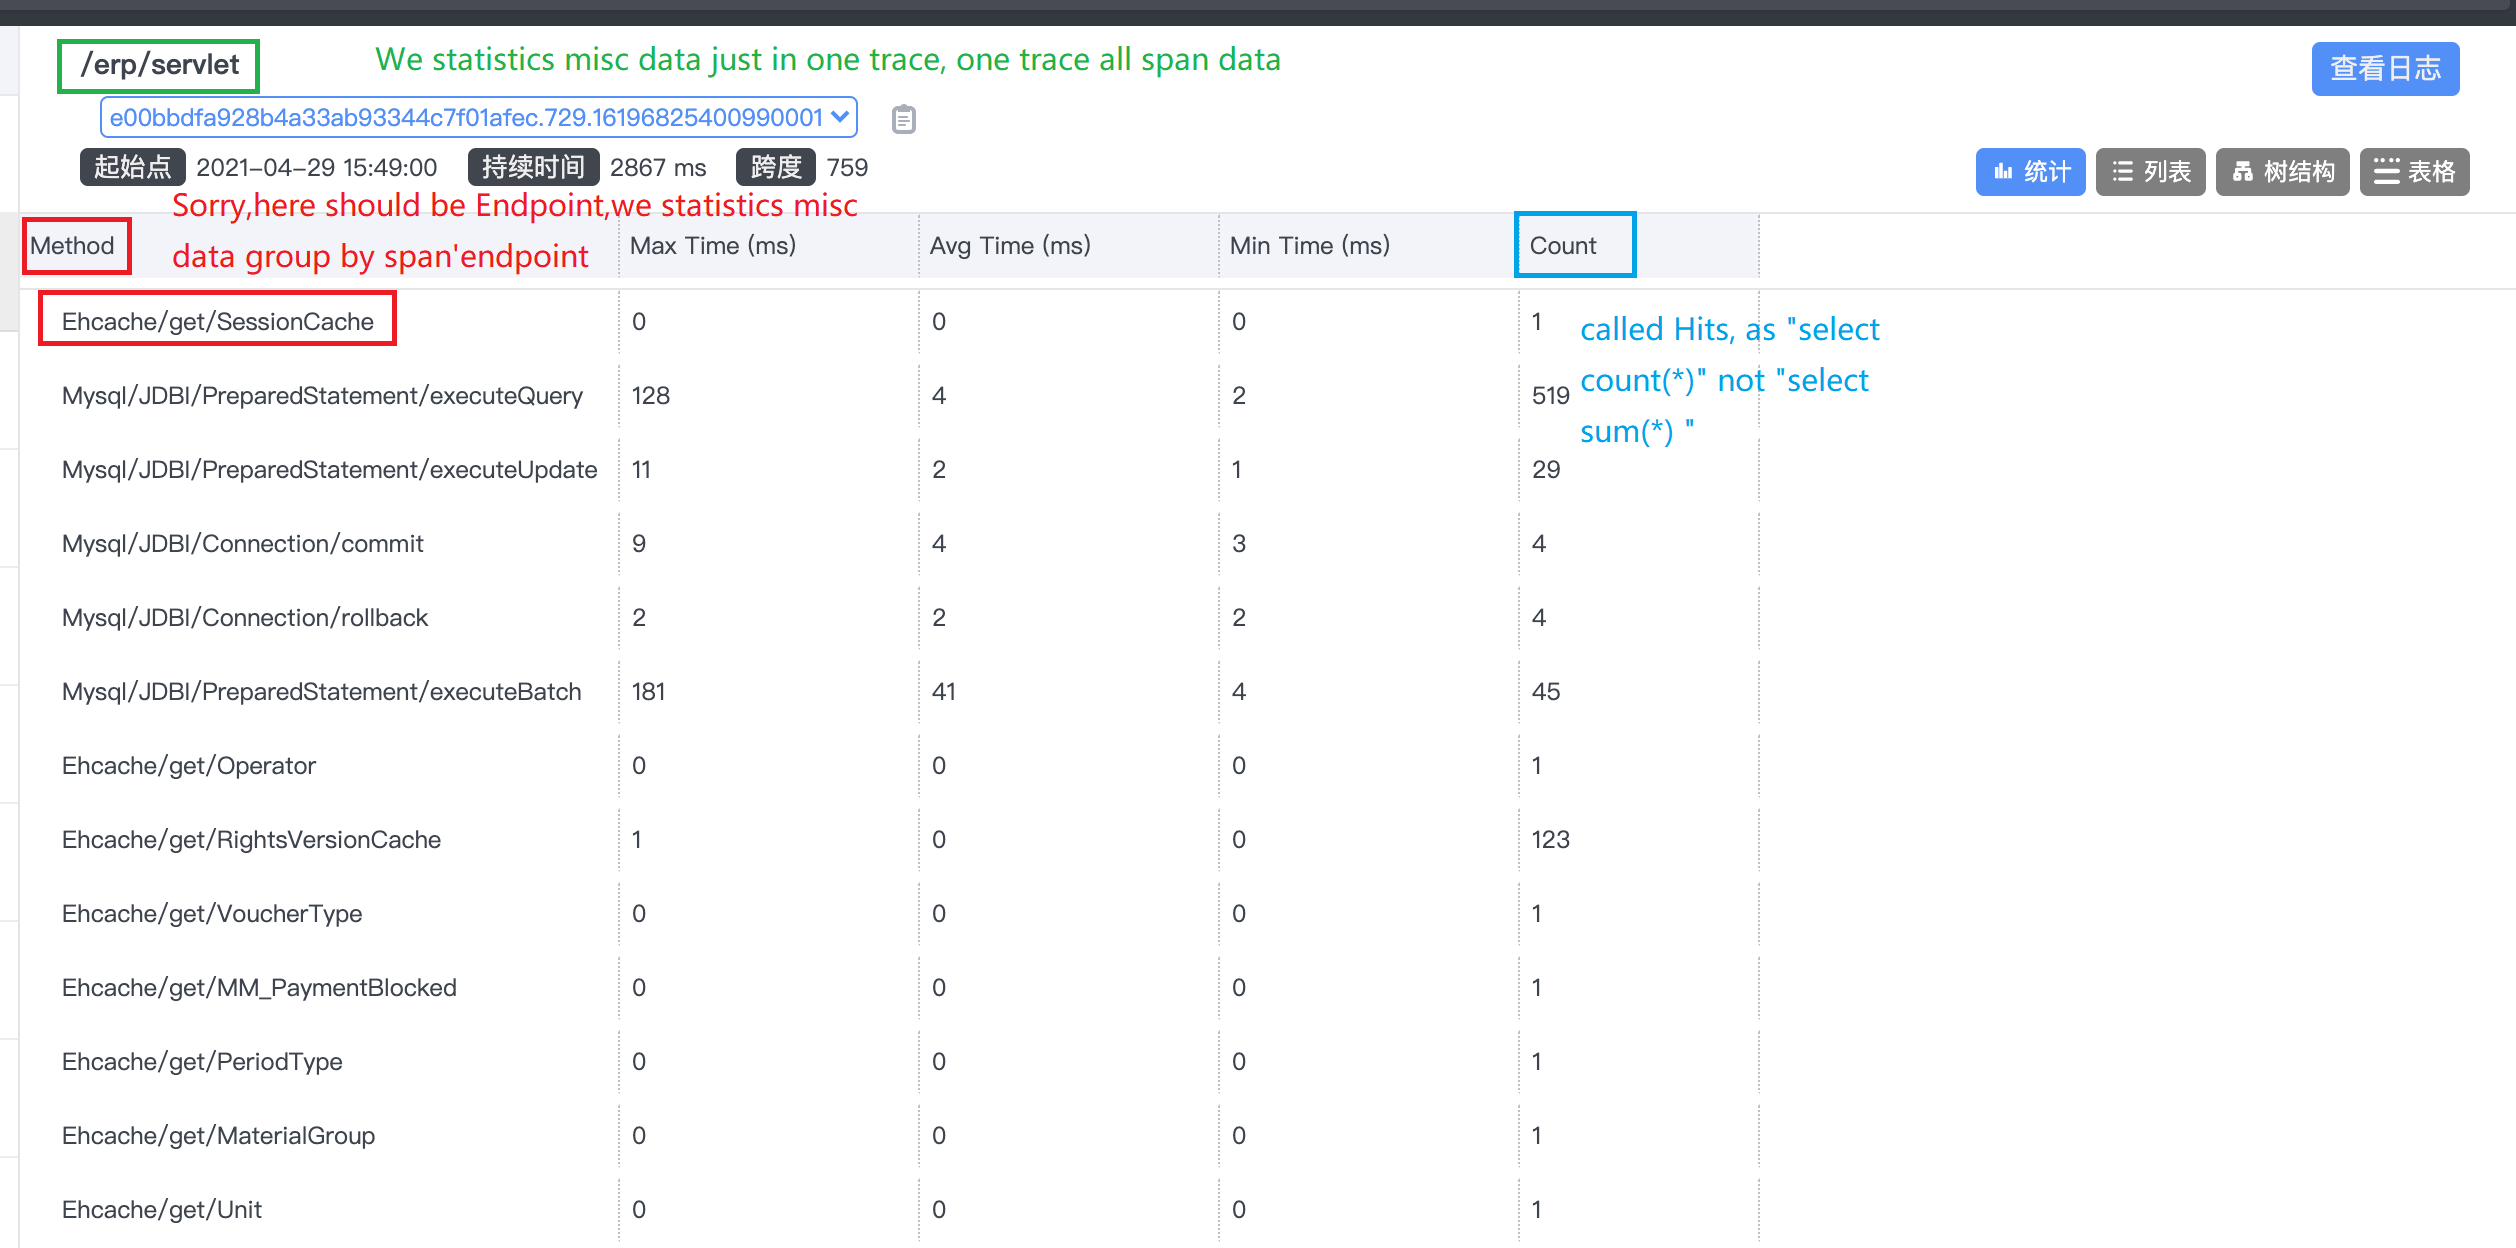Click the Max Time (ms) column header
Image resolution: width=2516 pixels, height=1248 pixels.
[712, 246]
